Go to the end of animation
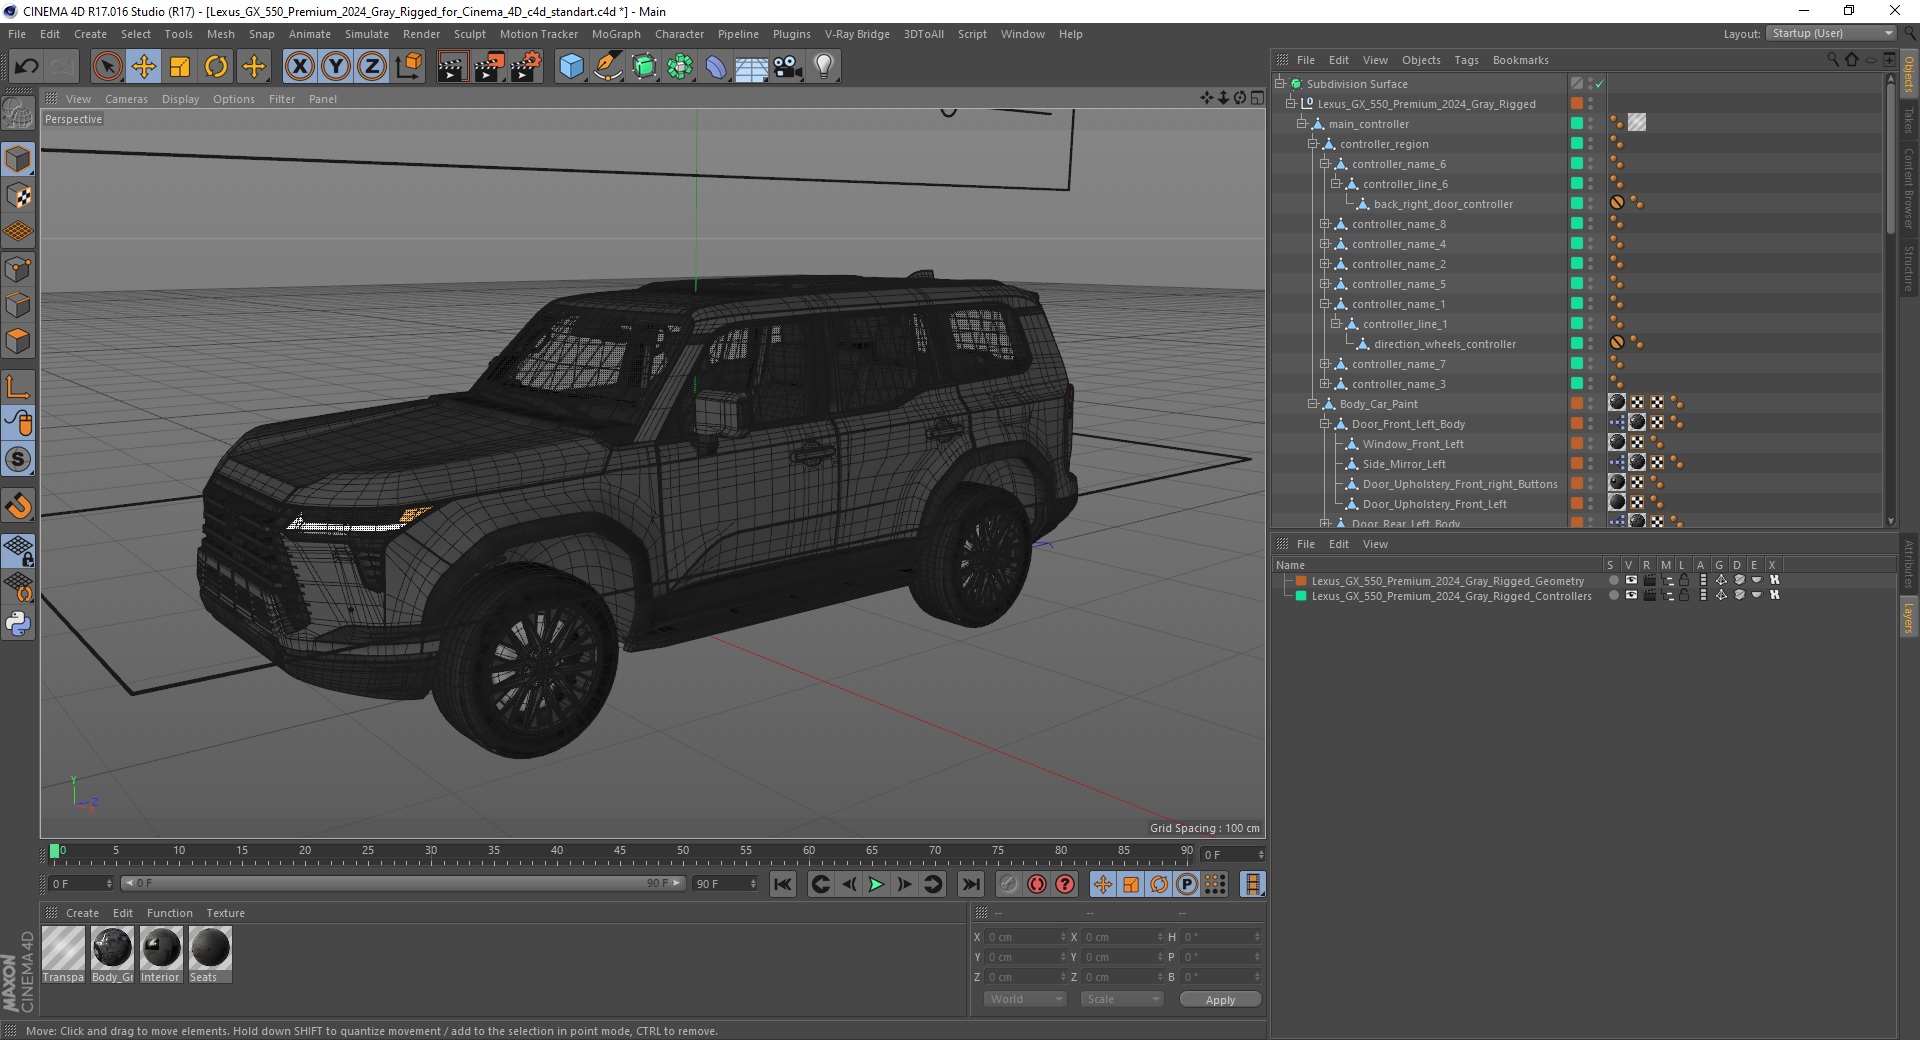This screenshot has width=1920, height=1040. (970, 884)
